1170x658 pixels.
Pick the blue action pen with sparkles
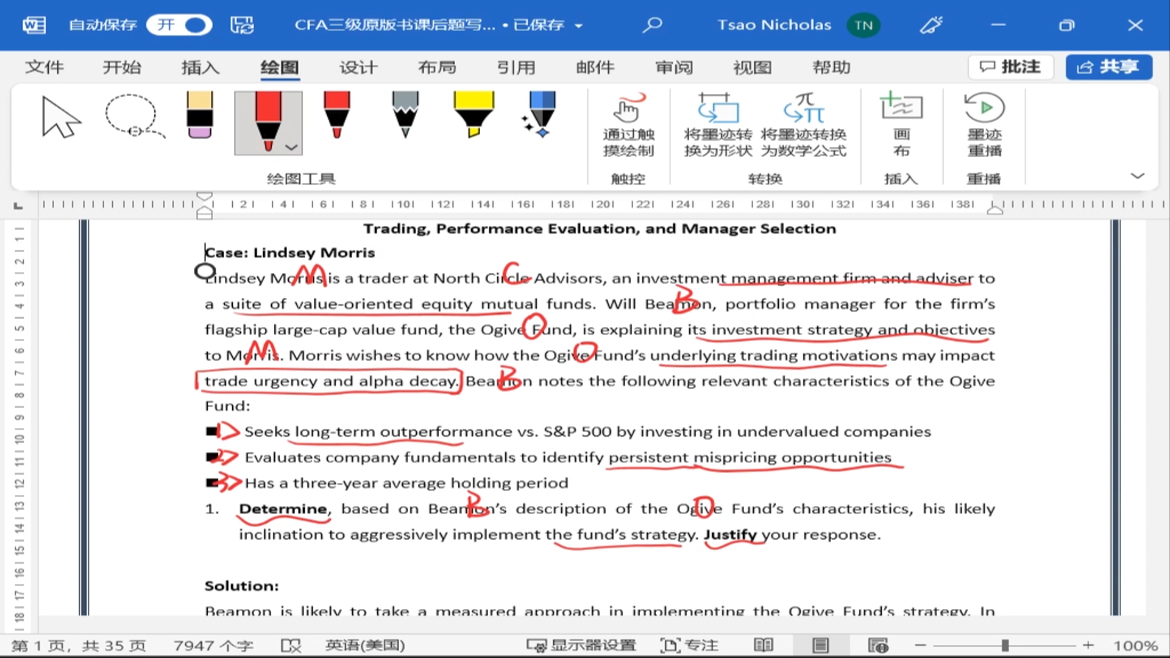pyautogui.click(x=540, y=115)
